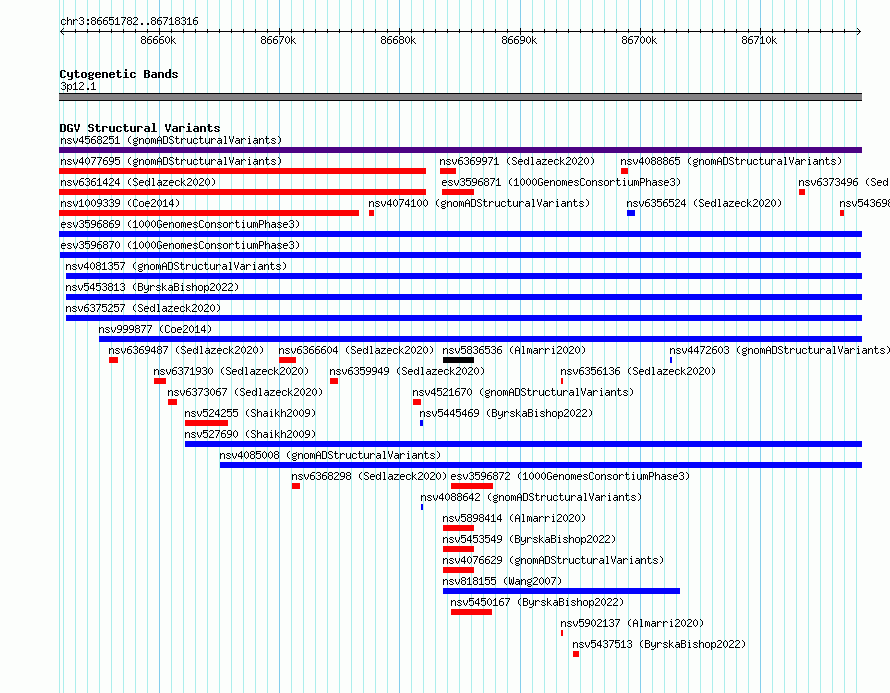Viewport: 890px width, 693px height.
Task: Open nsv6359949 Sedlazeck2020 label
Action: pos(407,371)
